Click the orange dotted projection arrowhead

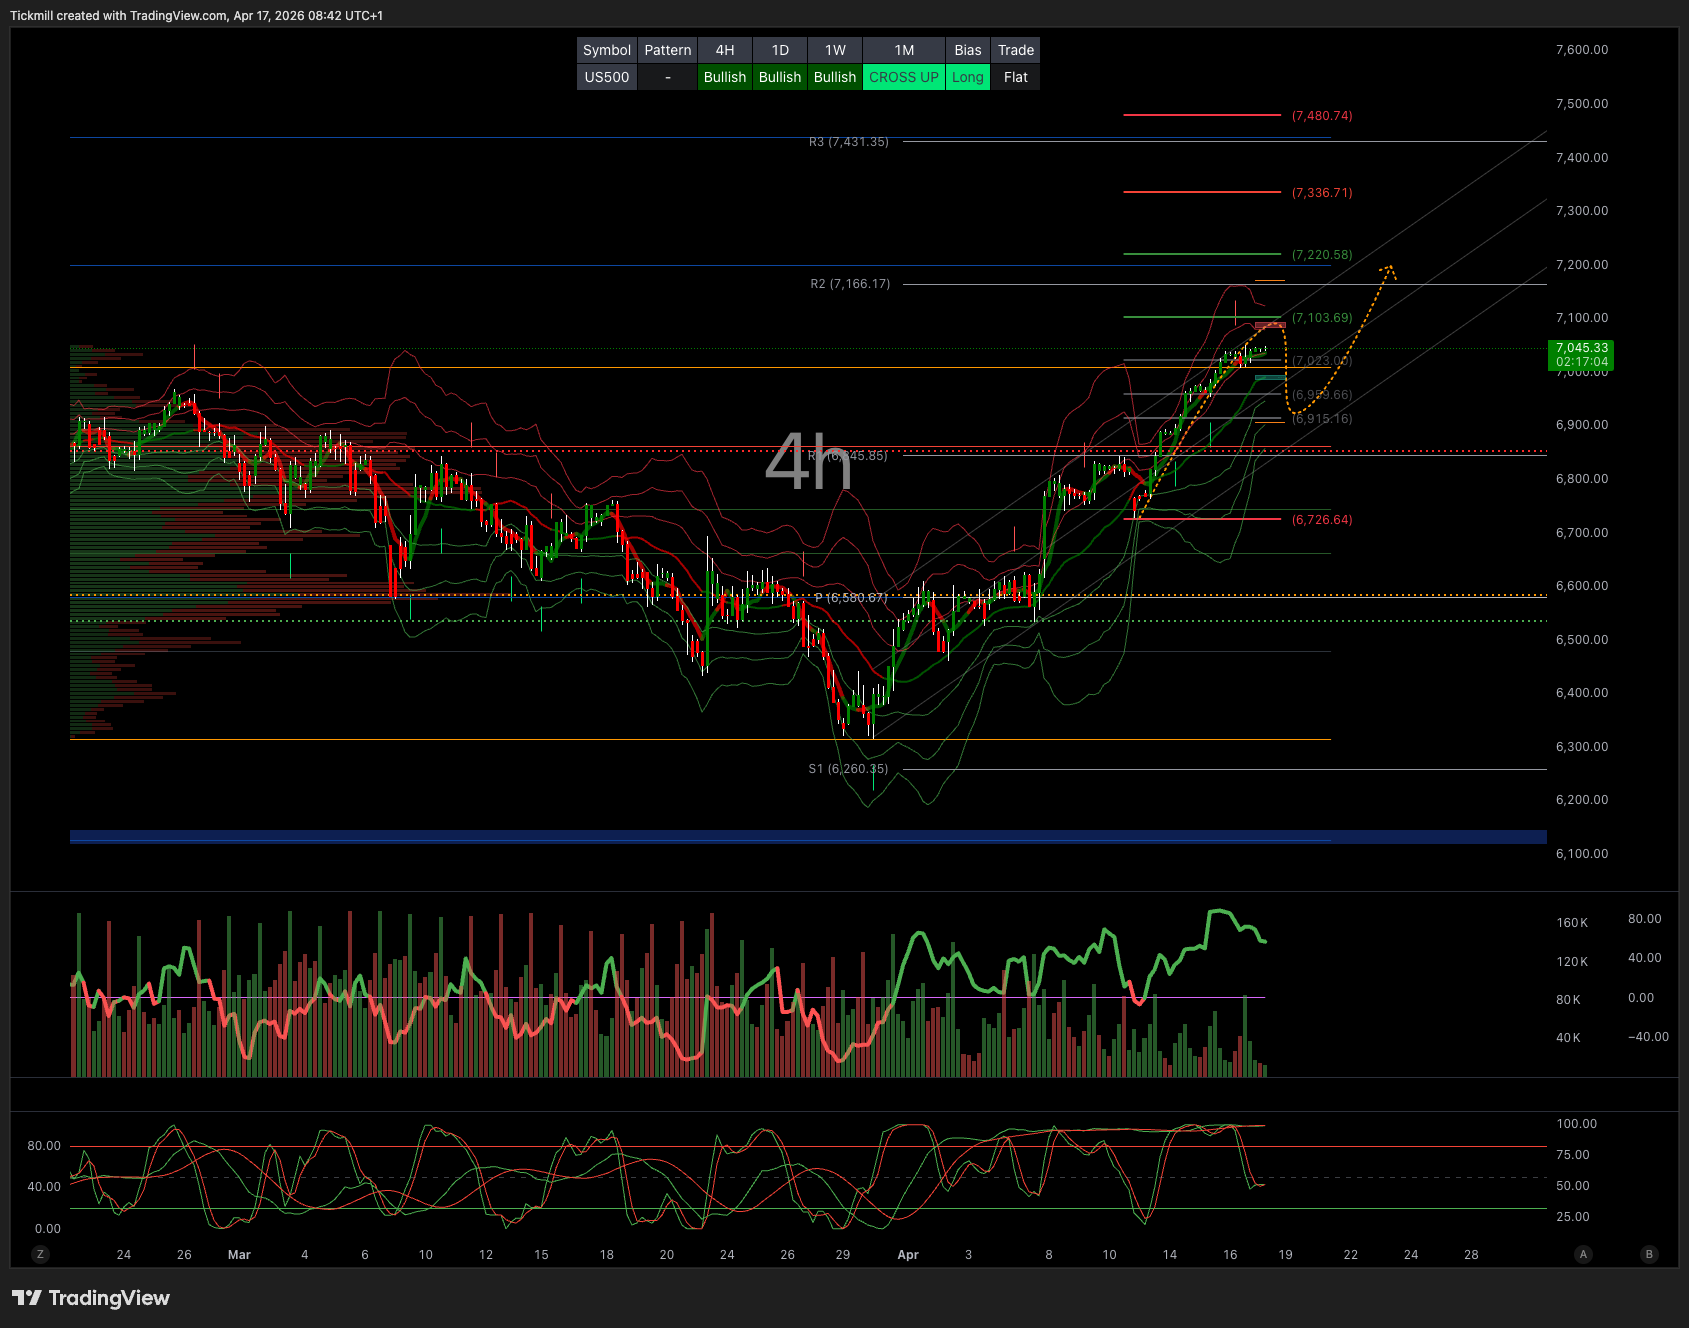coord(1388,268)
